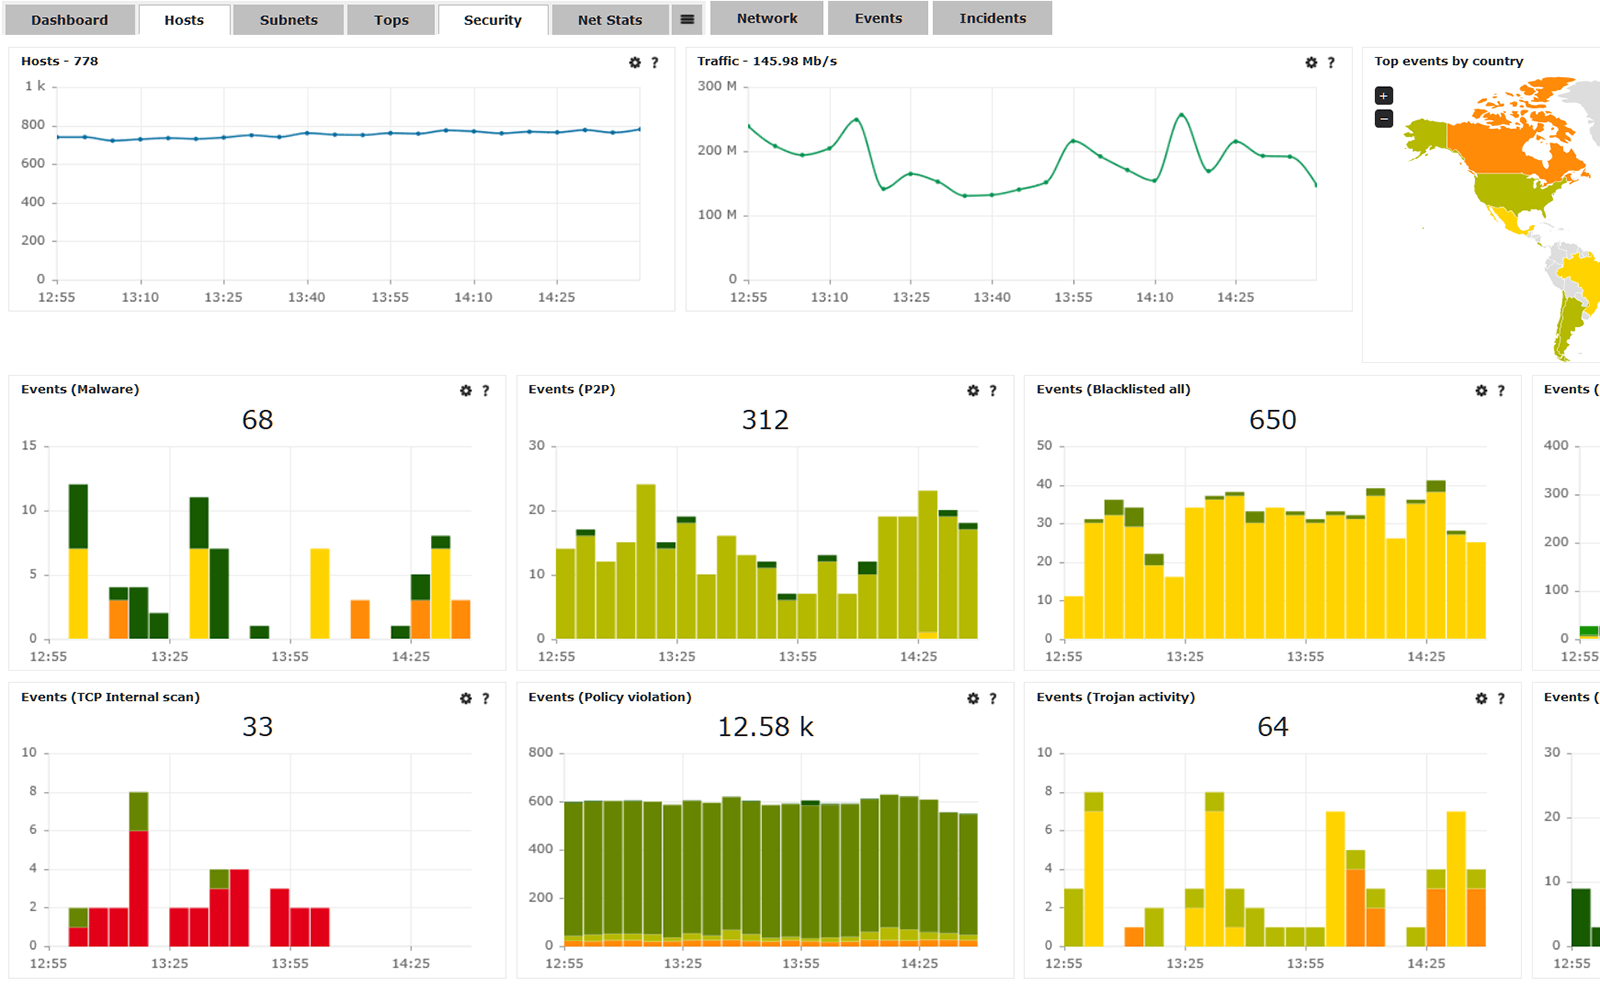Viewport: 1600px width, 987px height.
Task: Select the Net Stats tab
Action: click(x=609, y=20)
